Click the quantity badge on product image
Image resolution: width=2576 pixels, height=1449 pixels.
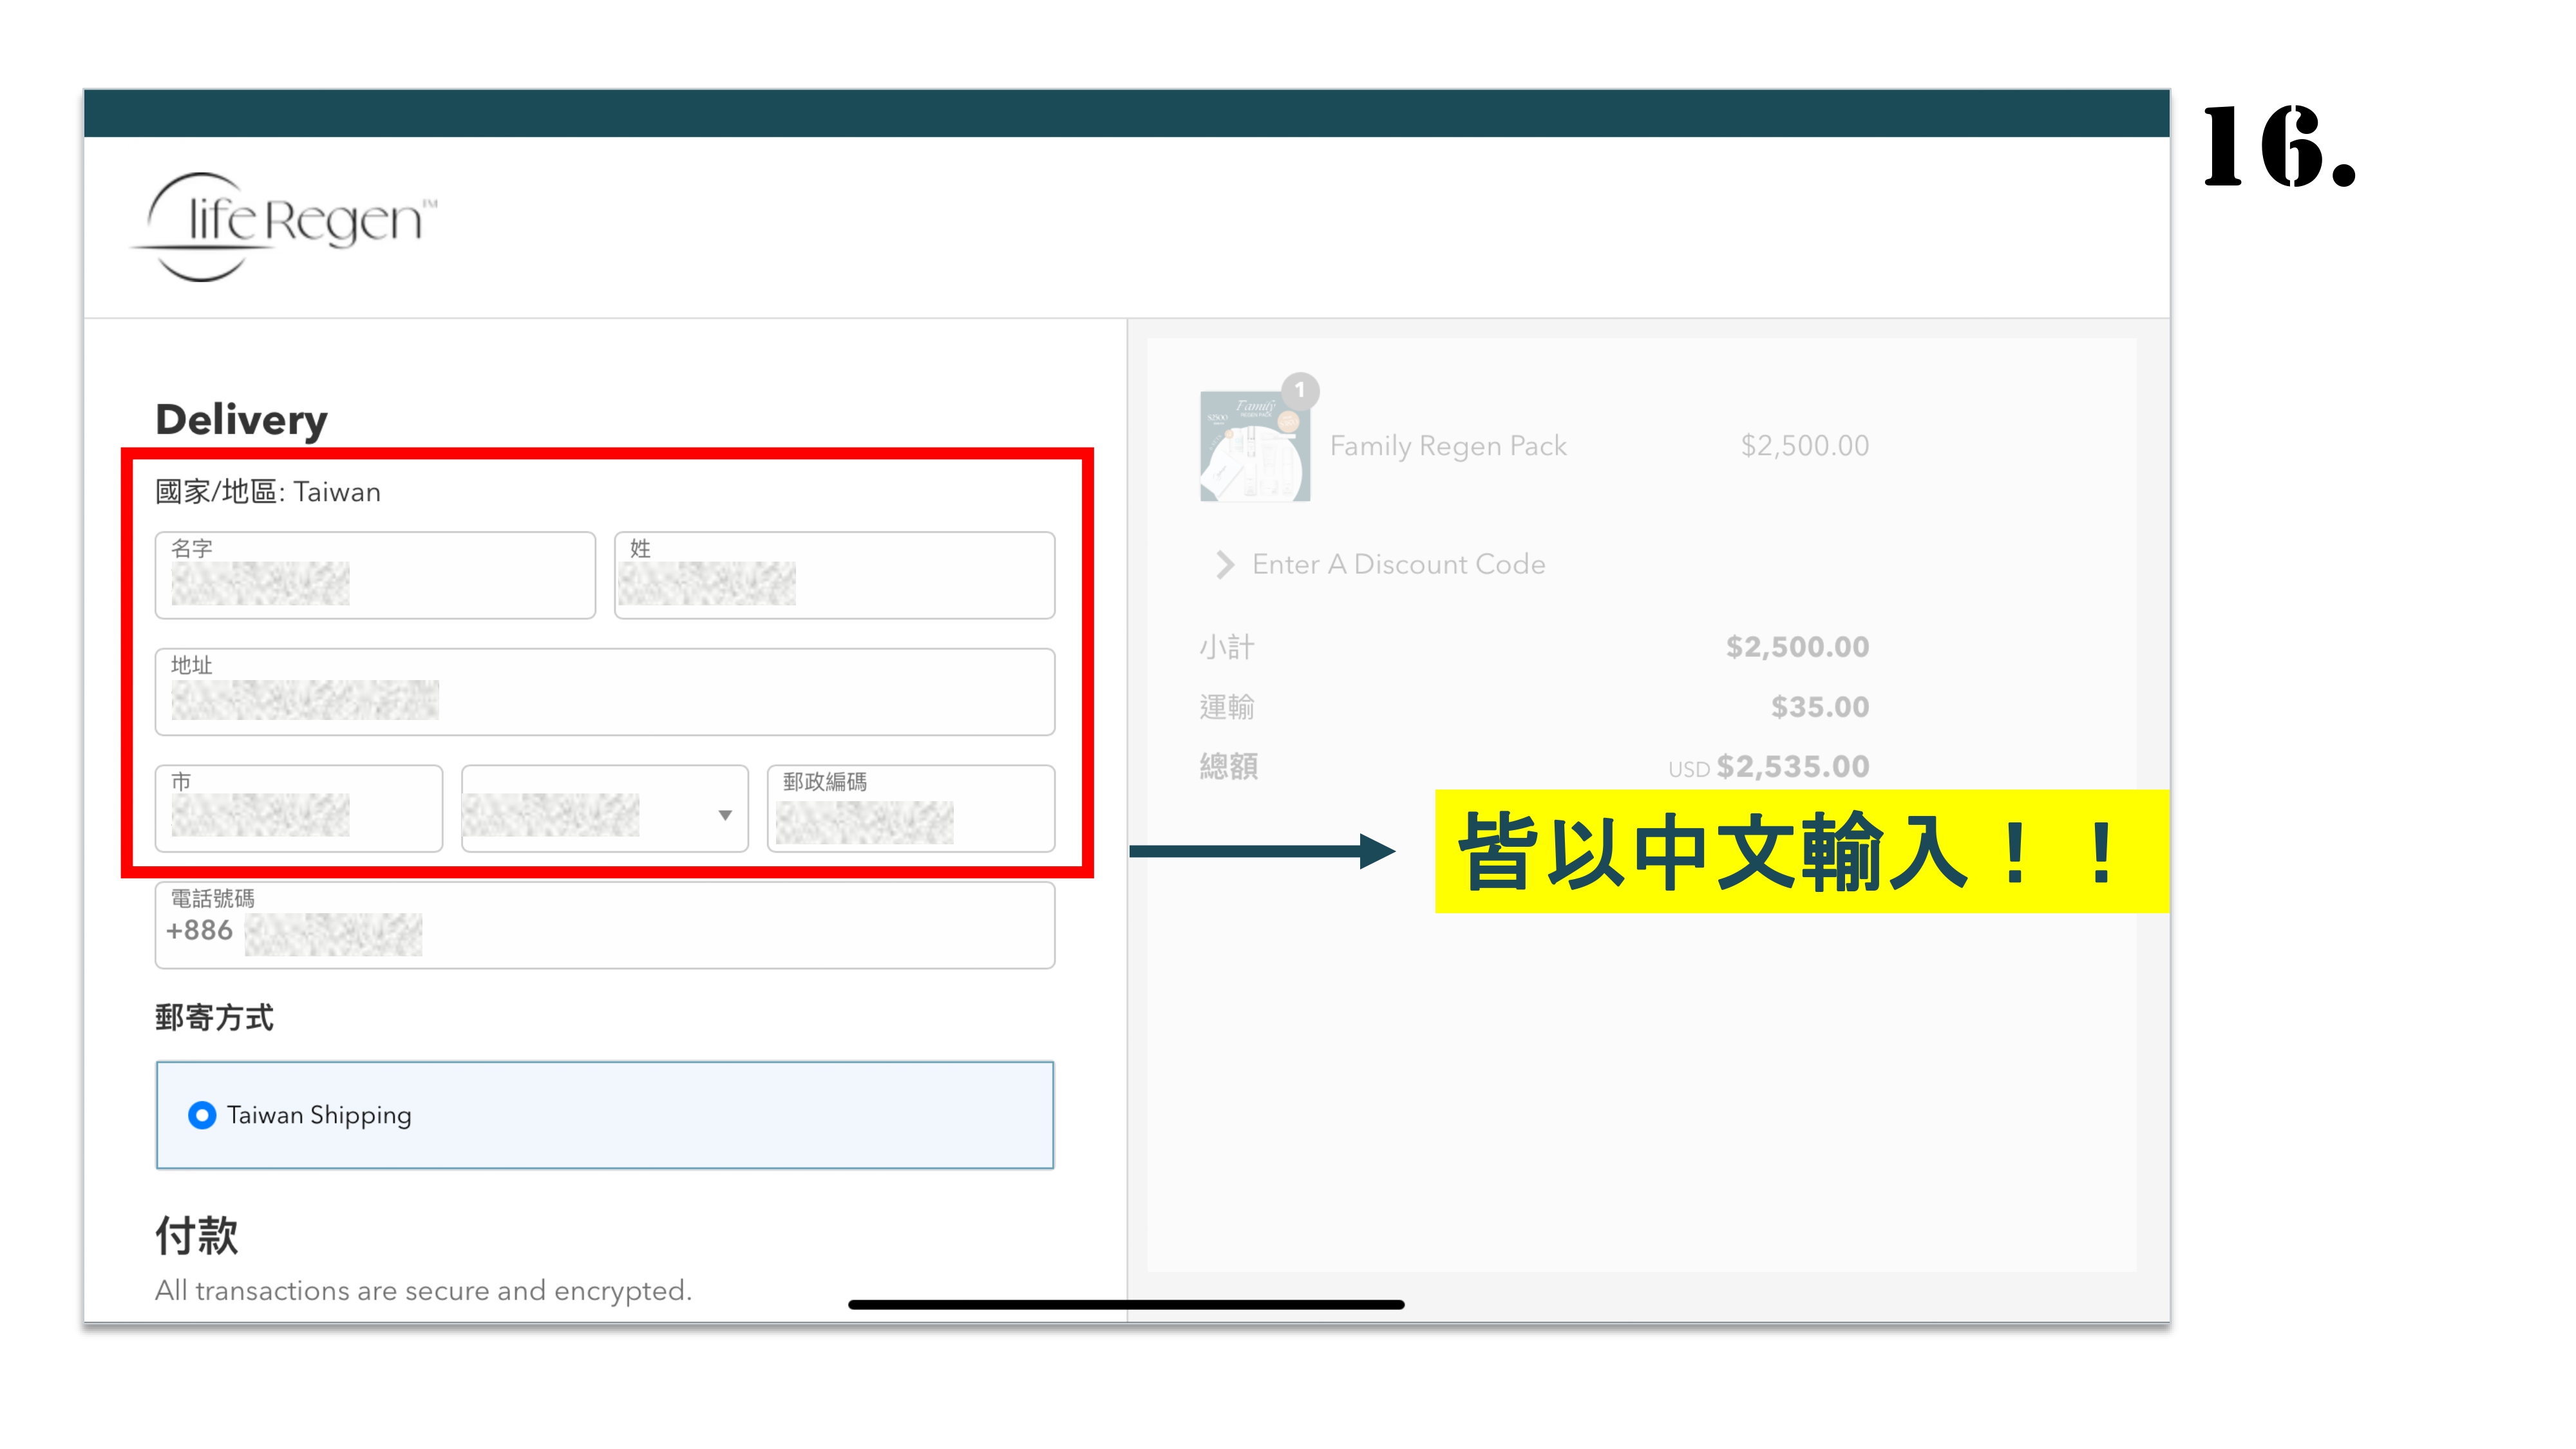tap(1300, 390)
